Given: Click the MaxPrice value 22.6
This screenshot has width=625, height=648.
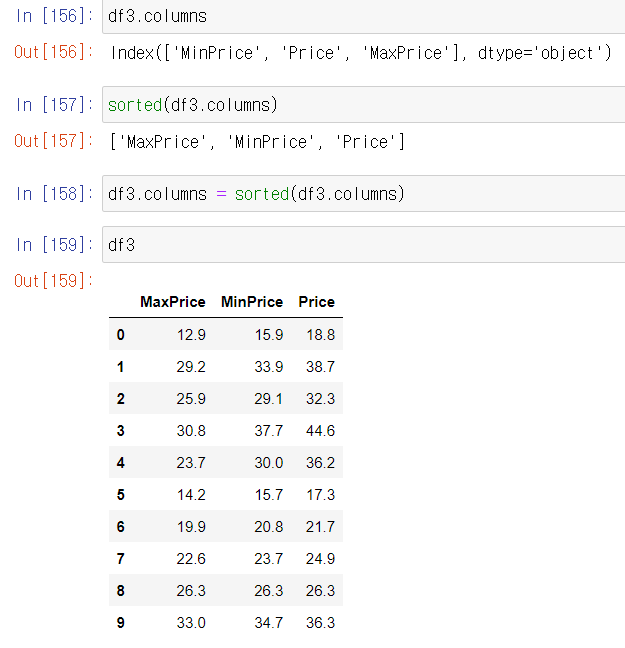Looking at the screenshot, I should [191, 559].
